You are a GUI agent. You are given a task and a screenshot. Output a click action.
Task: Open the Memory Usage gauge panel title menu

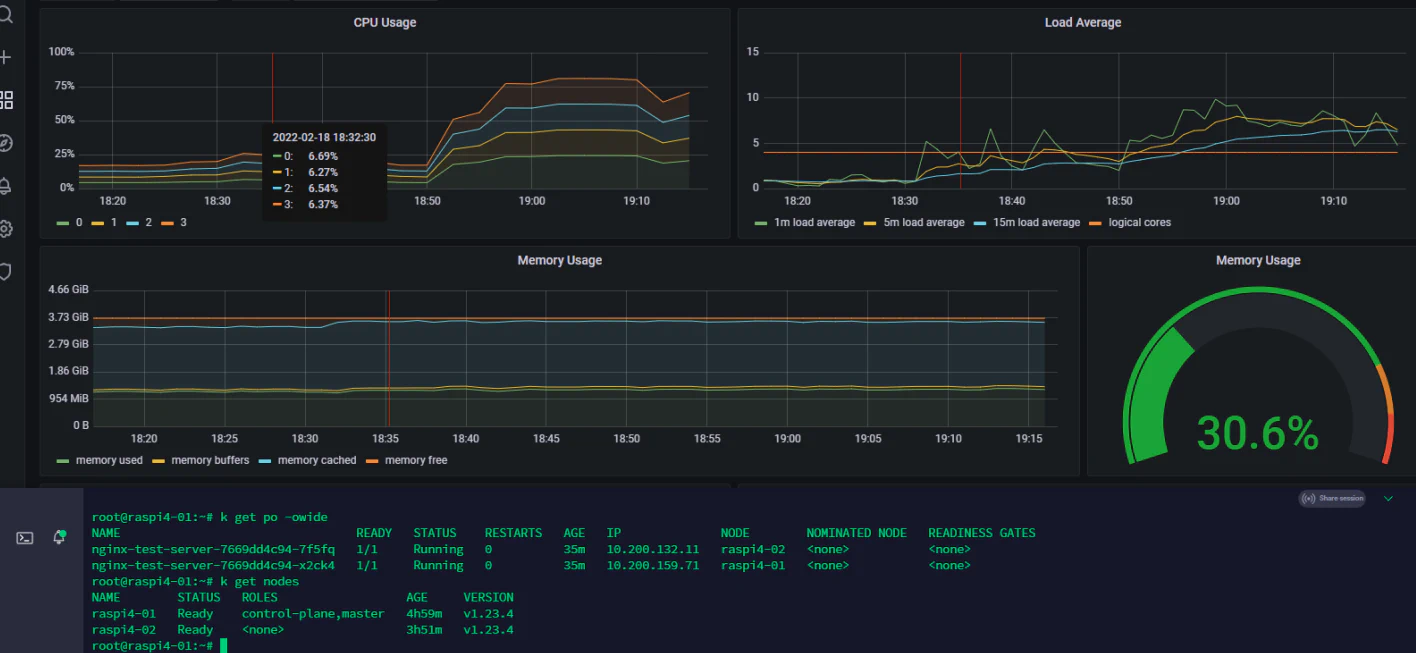[1258, 260]
